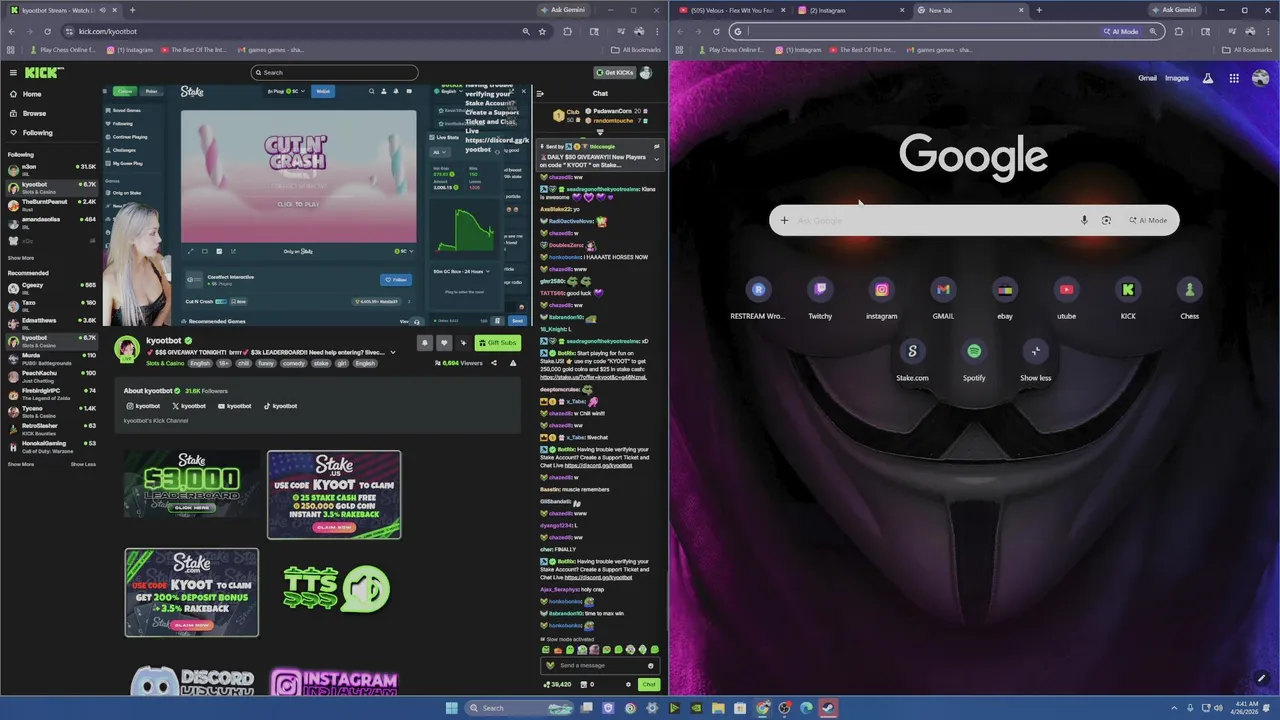This screenshot has height=720, width=1280.
Task: Open chat settings gear icon
Action: (628, 684)
